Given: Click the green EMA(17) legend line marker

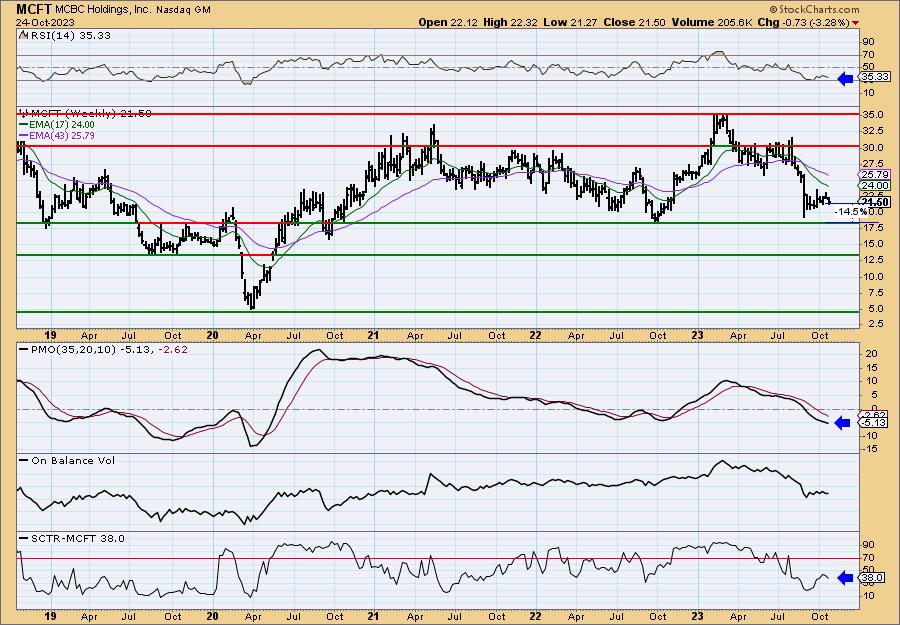Looking at the screenshot, I should click(23, 125).
